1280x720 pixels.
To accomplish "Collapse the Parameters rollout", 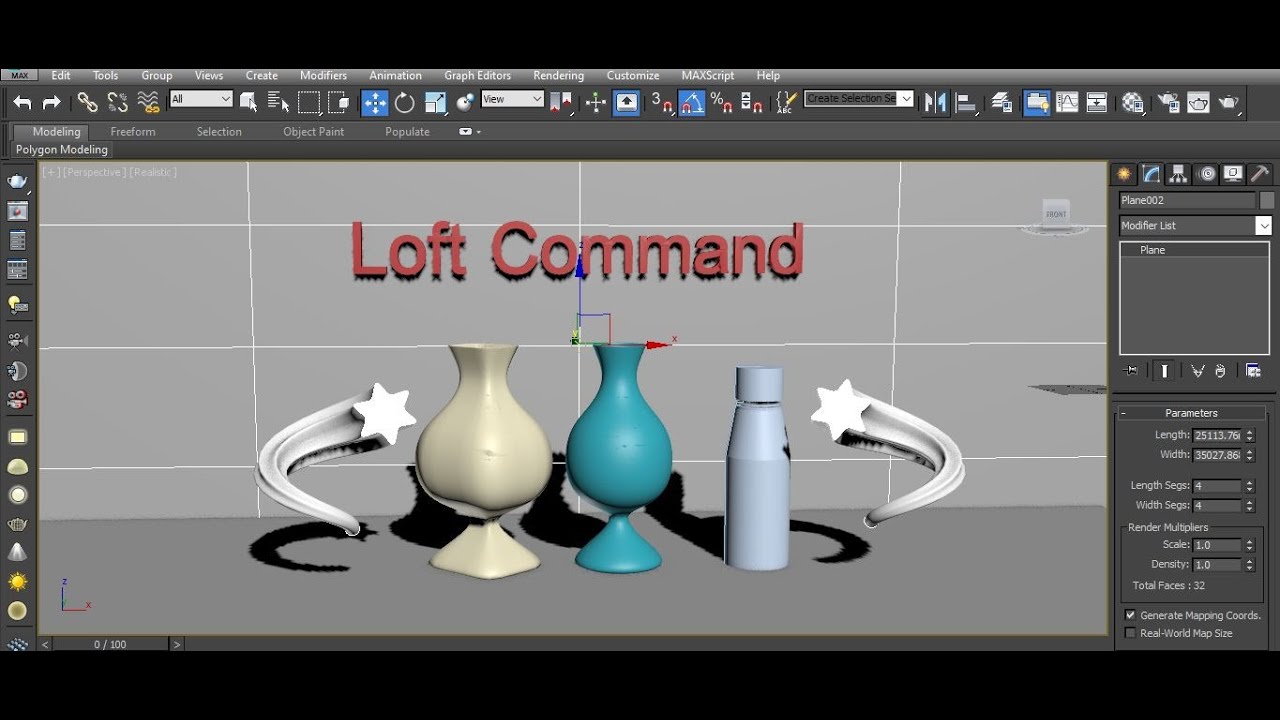I will [x=1191, y=413].
